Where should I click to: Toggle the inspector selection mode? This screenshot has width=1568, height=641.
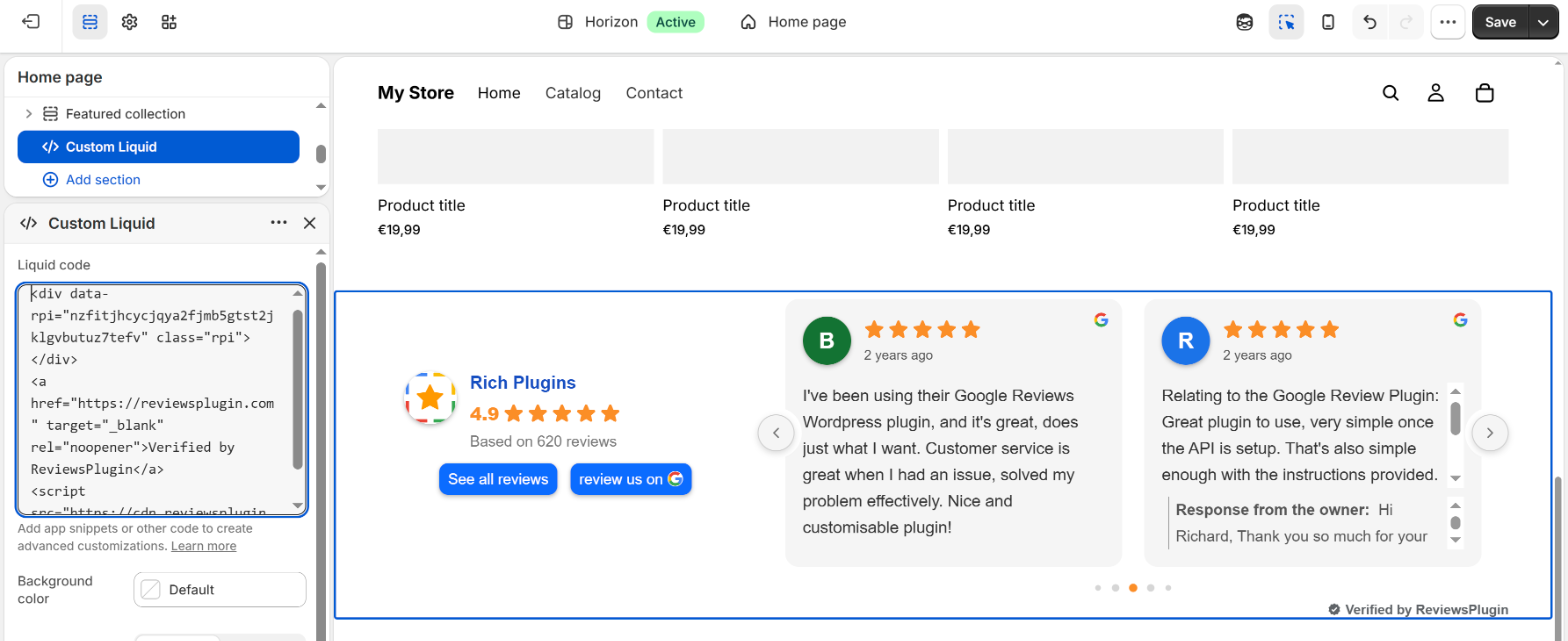click(x=1286, y=22)
